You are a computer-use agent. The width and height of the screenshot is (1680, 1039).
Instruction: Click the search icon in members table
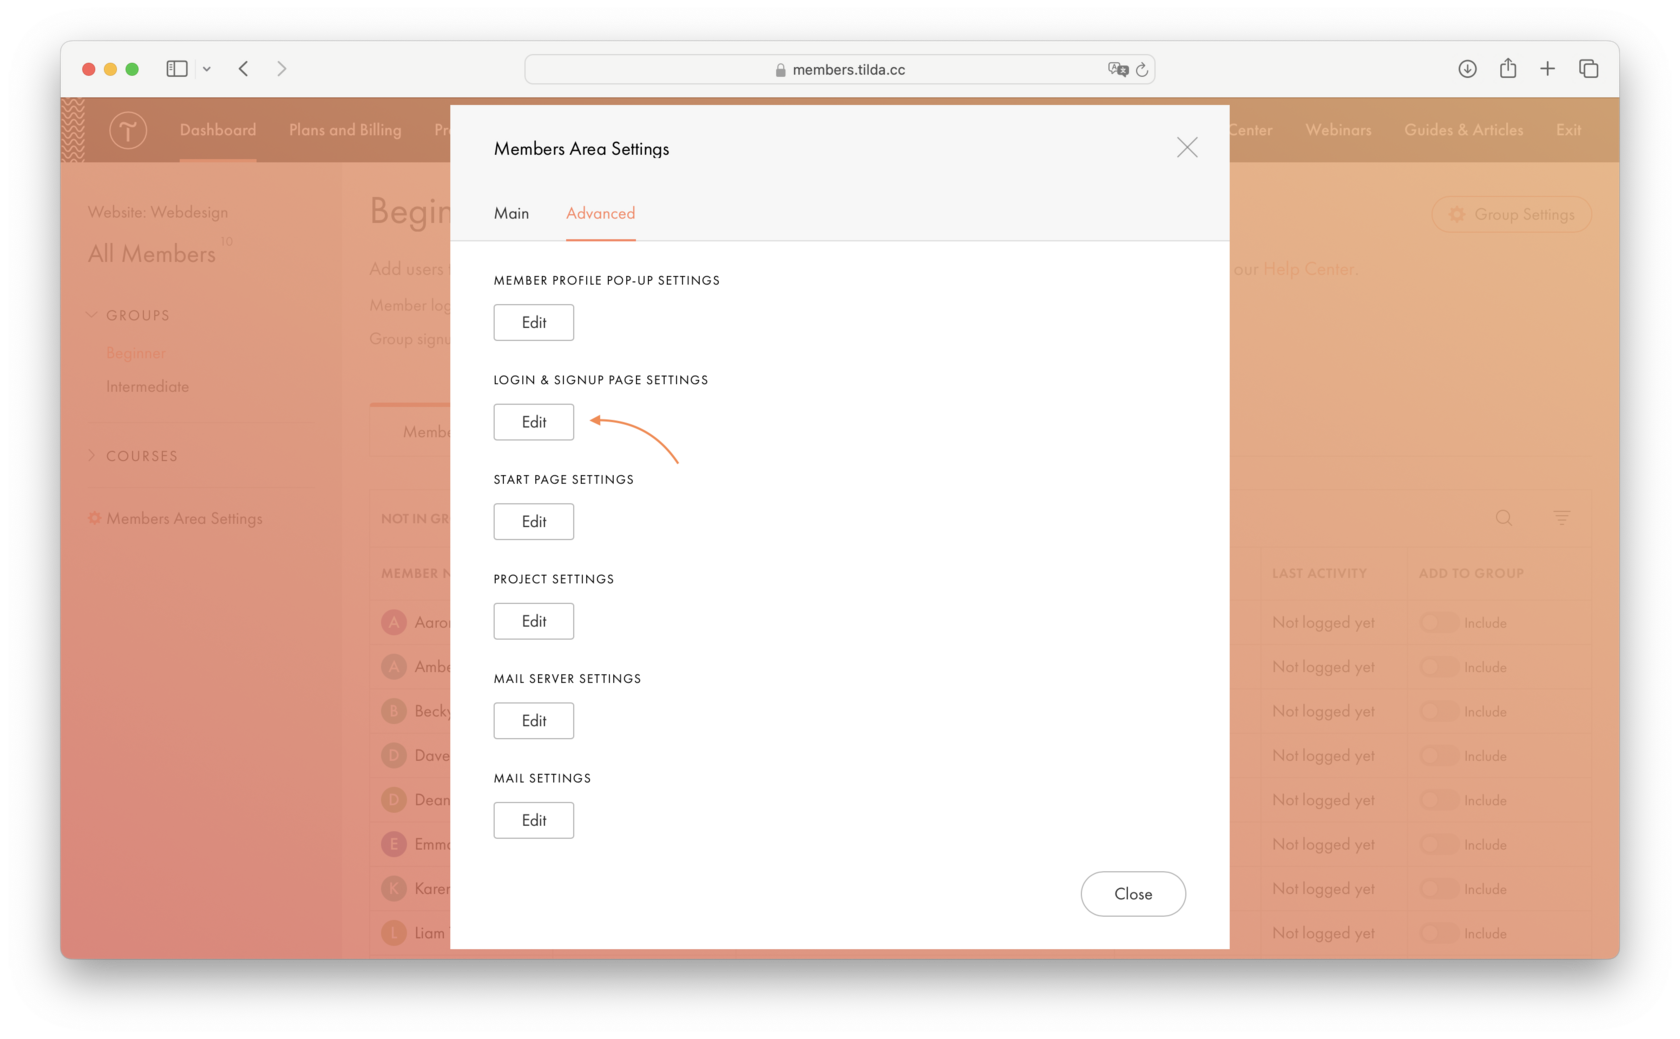(1504, 518)
